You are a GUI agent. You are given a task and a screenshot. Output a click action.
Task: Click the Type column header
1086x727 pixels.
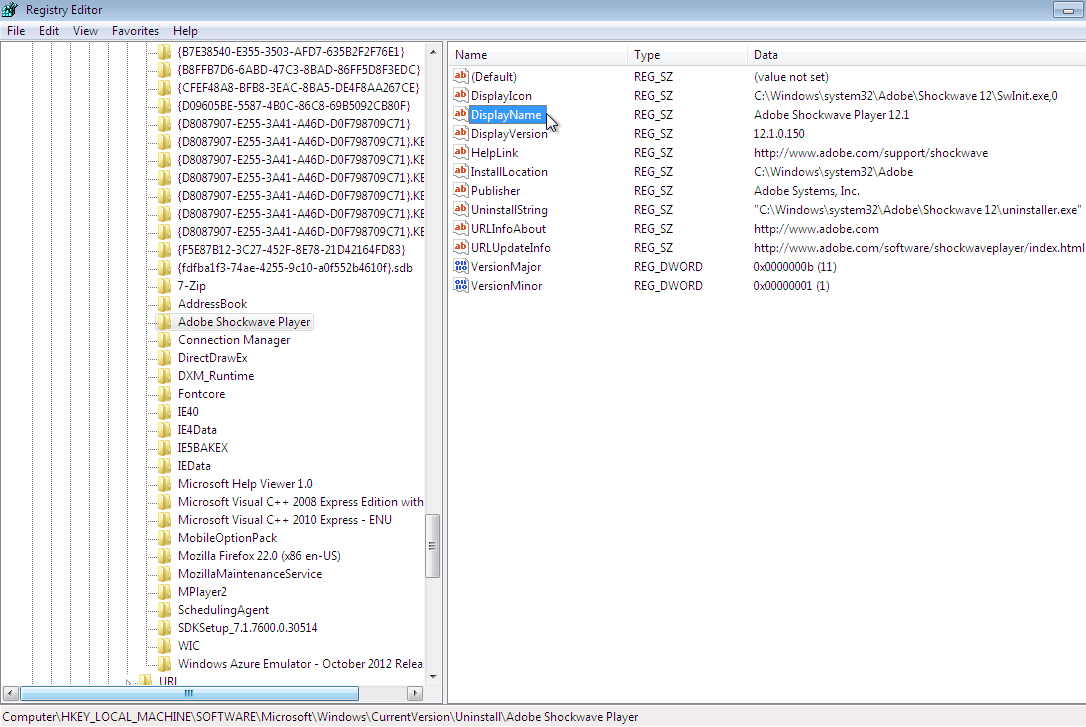click(688, 55)
